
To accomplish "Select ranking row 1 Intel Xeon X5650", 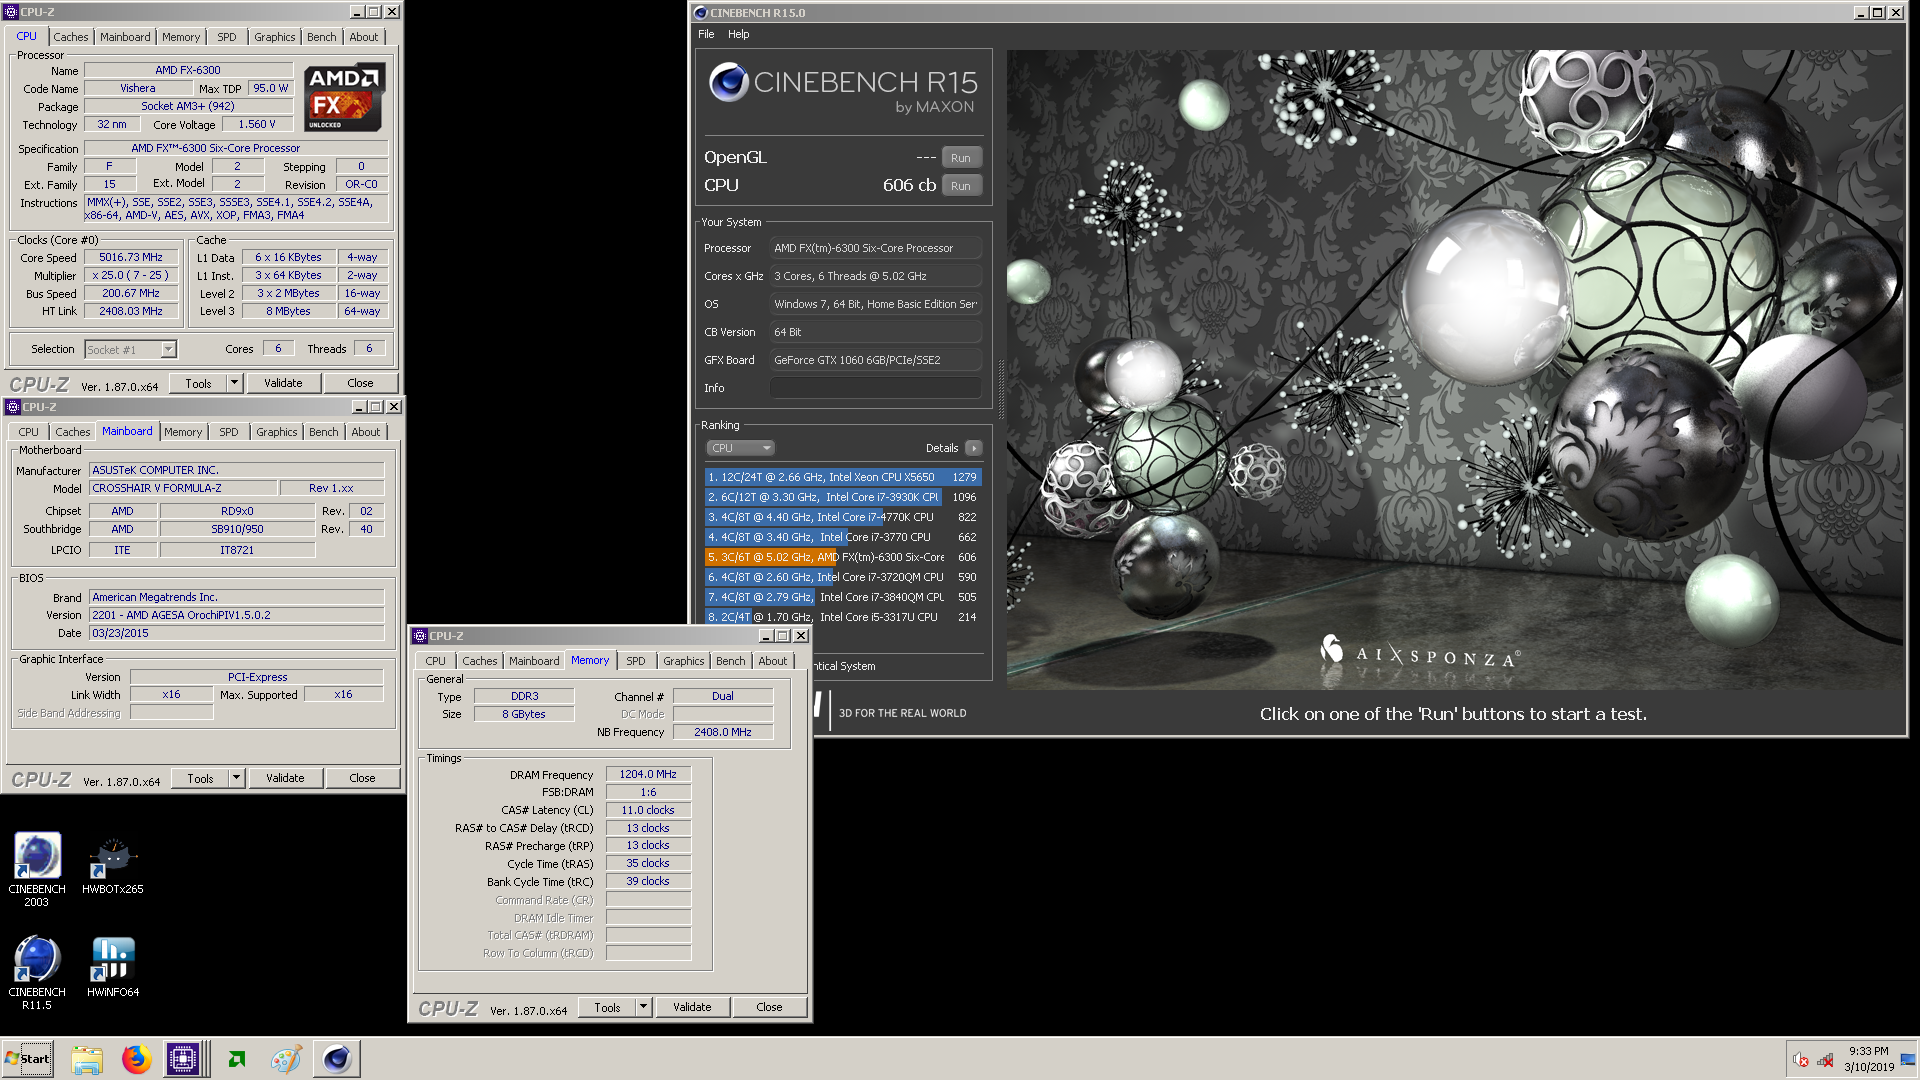I will click(x=842, y=477).
